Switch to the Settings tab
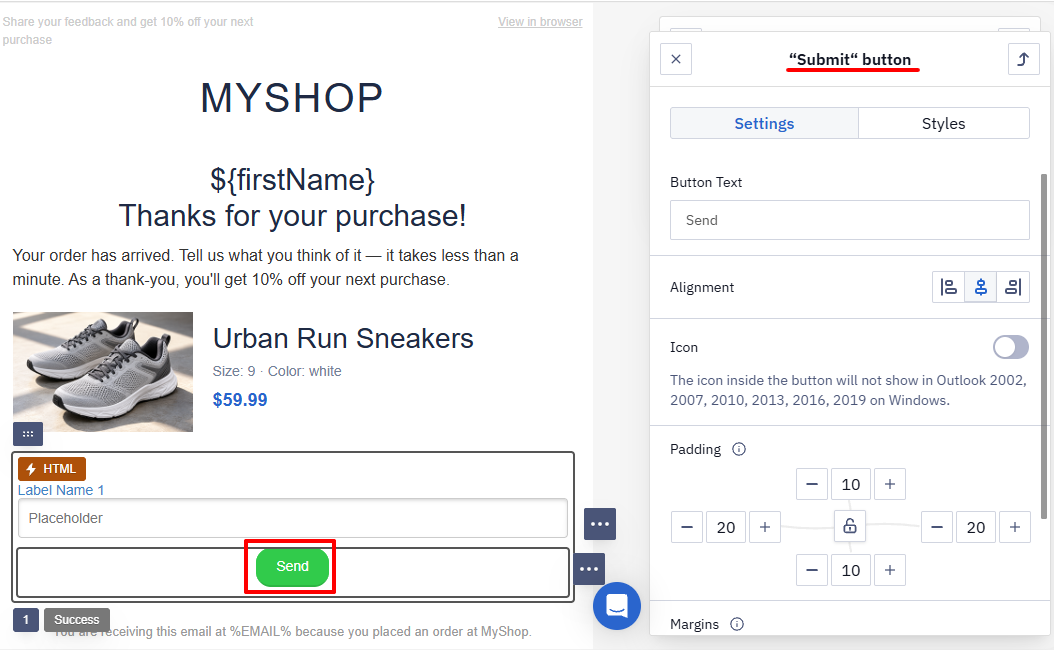 tap(764, 124)
